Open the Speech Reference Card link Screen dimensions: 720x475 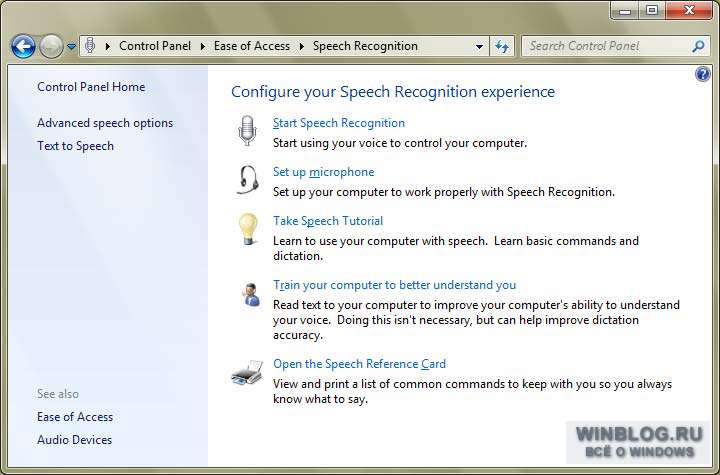tap(359, 364)
